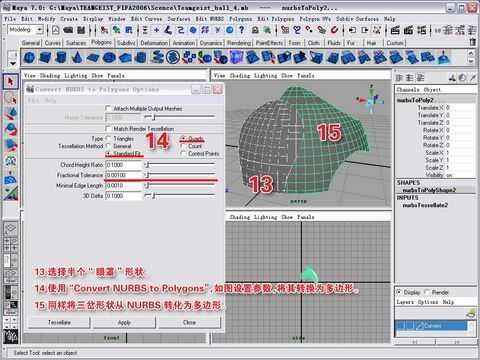Image resolution: width=480 pixels, height=360 pixels.
Task: Click the Chord Height Ratio value field
Action: pyautogui.click(x=123, y=165)
